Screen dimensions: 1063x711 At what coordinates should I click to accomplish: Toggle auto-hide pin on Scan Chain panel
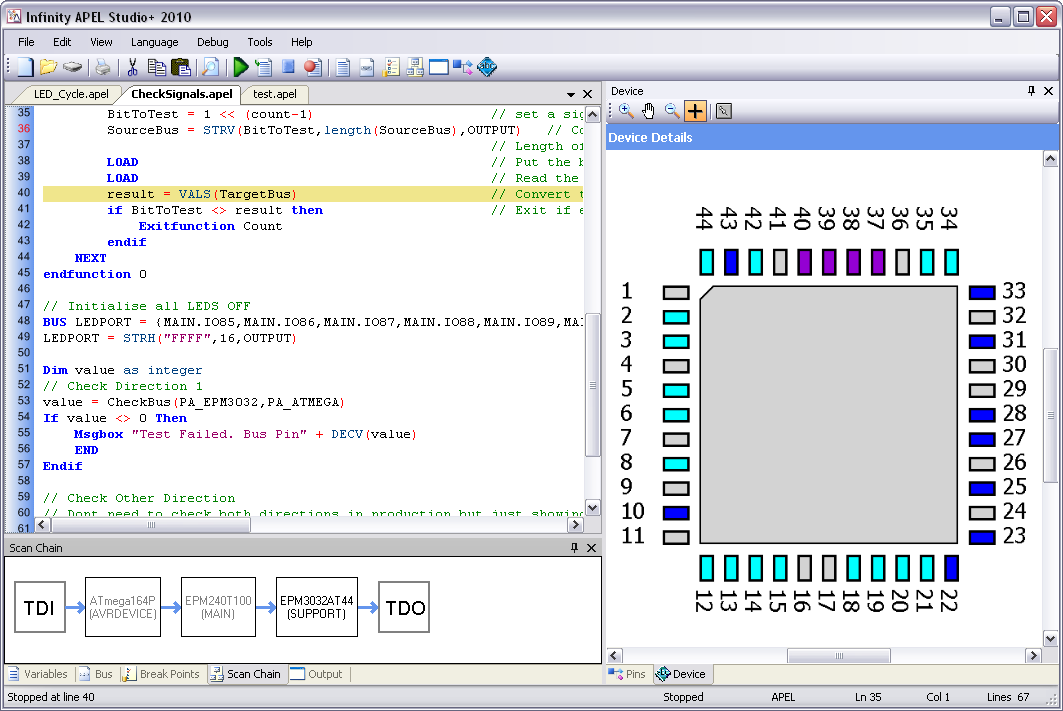click(x=574, y=548)
